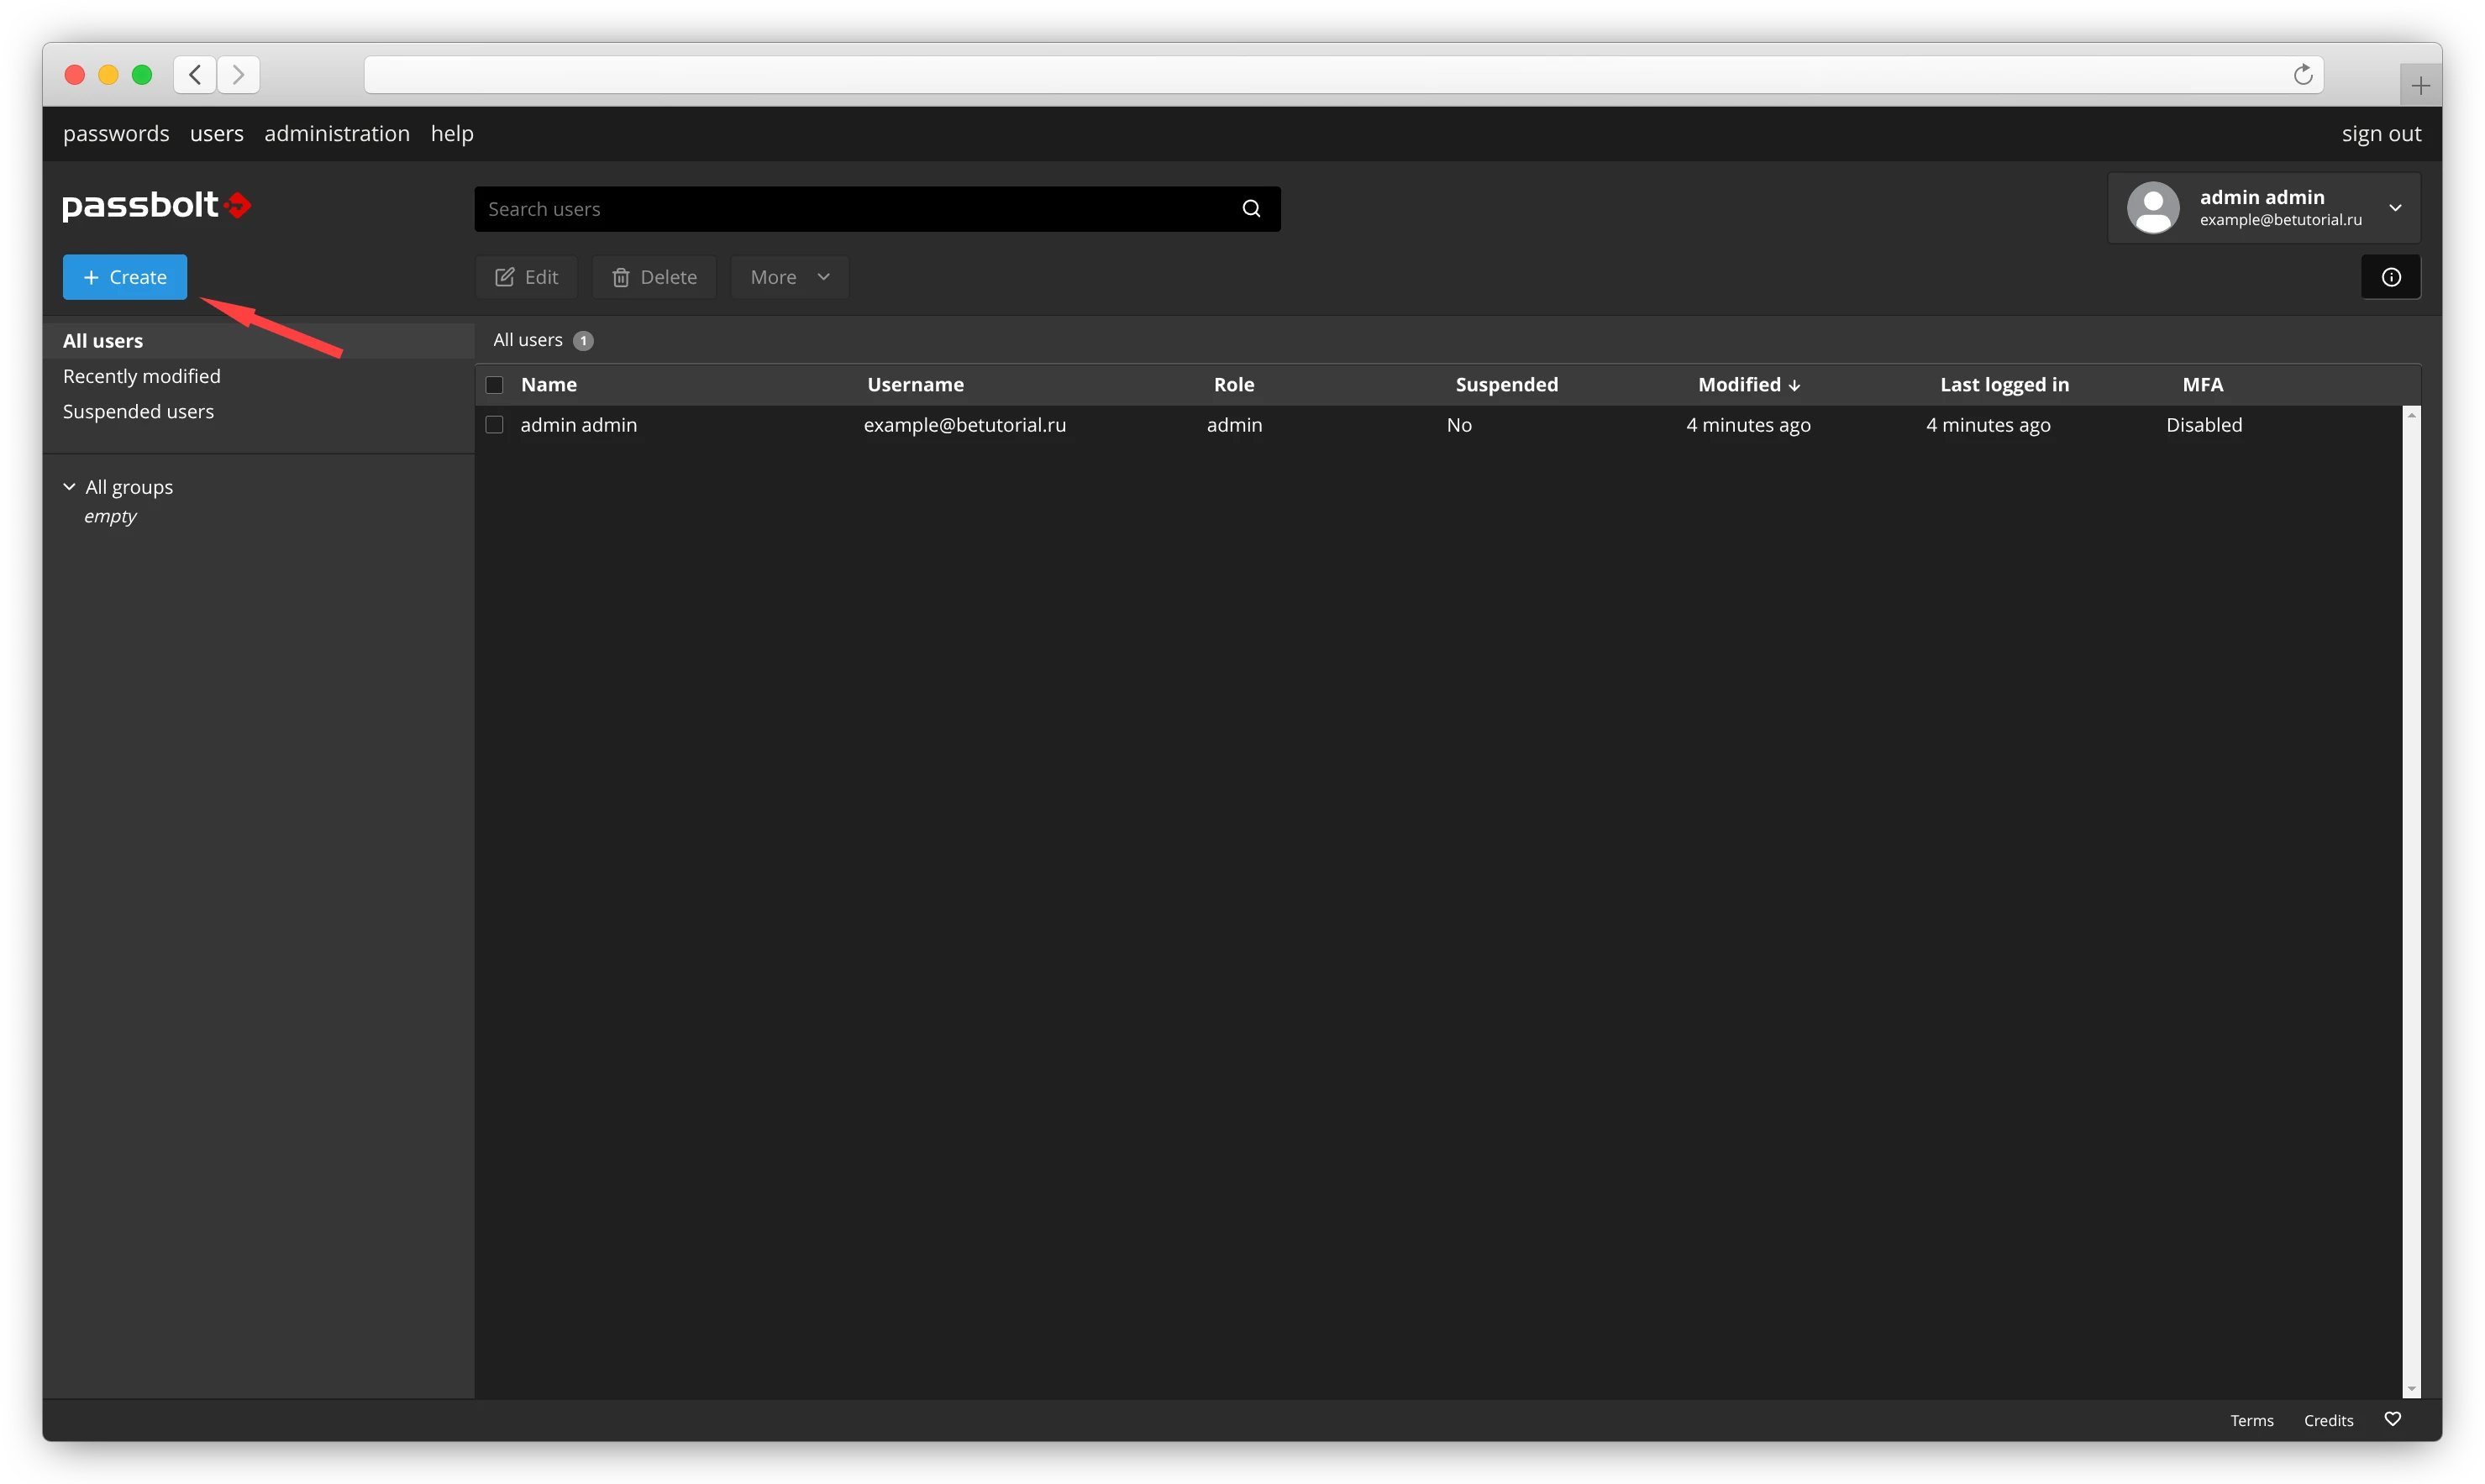Go to the passwords menu
2485x1484 pixels.
coord(116,134)
